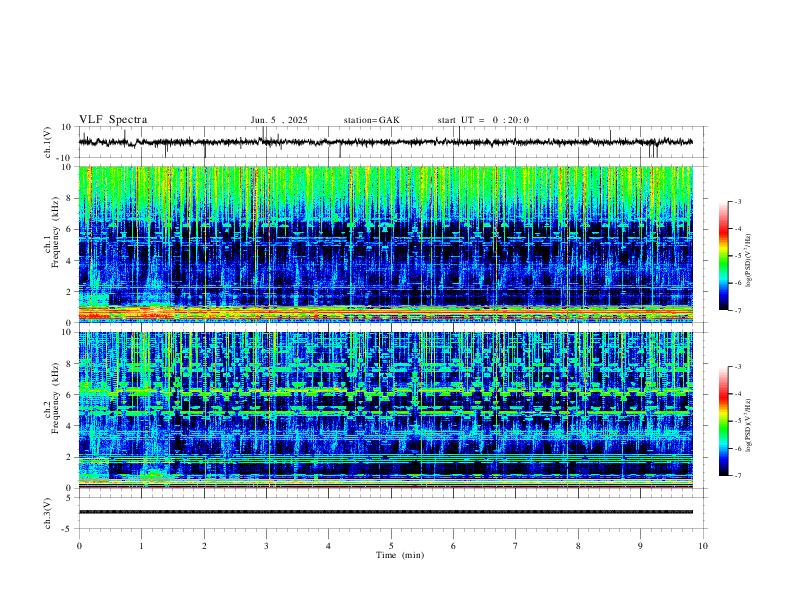Click inside the ch.1 spectrogram plot
Image resolution: width=792 pixels, height=612 pixels.
pyautogui.click(x=386, y=244)
